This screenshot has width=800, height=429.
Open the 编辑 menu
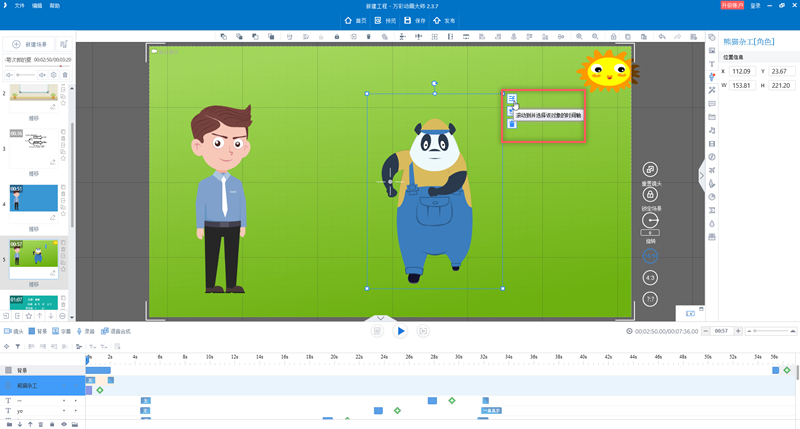point(37,6)
